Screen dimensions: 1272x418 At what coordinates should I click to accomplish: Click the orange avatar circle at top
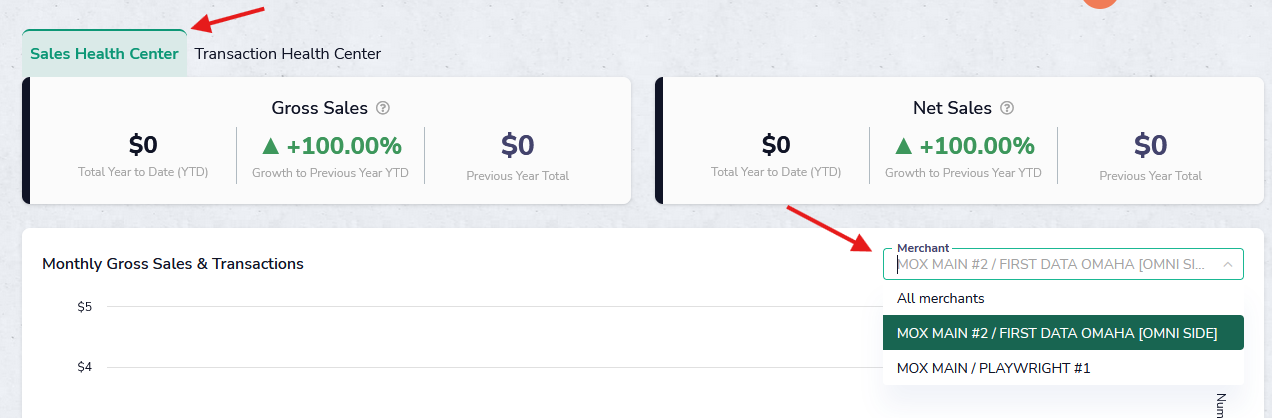(1099, 5)
